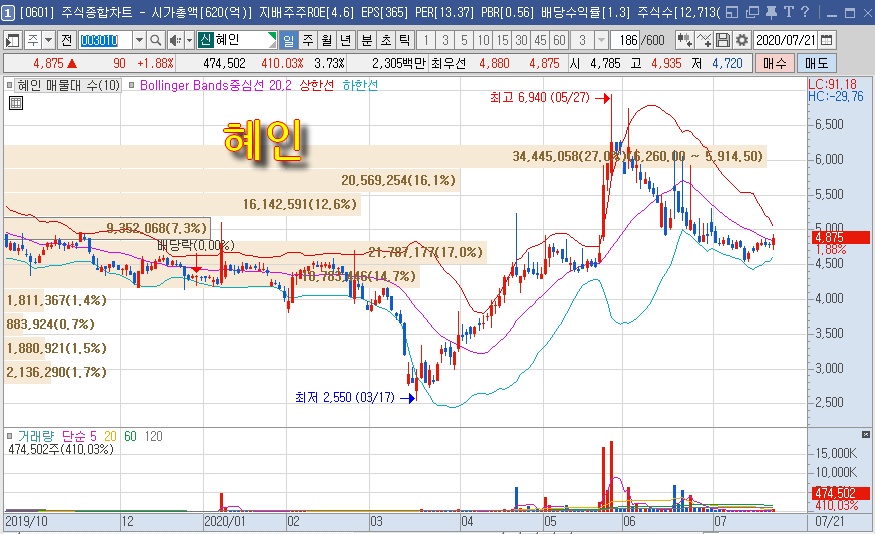
Task: Click the pin window icon in title bar
Action: tap(771, 12)
